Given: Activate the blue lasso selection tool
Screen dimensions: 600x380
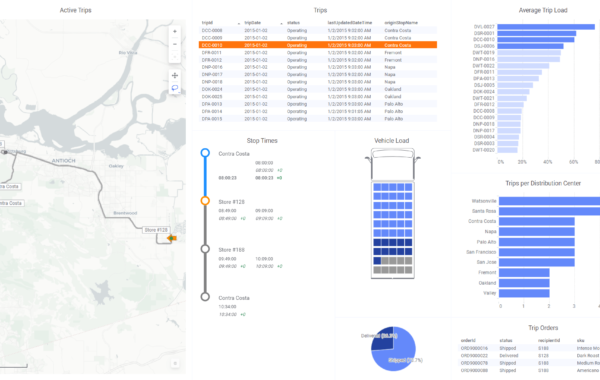Looking at the screenshot, I should point(175,88).
